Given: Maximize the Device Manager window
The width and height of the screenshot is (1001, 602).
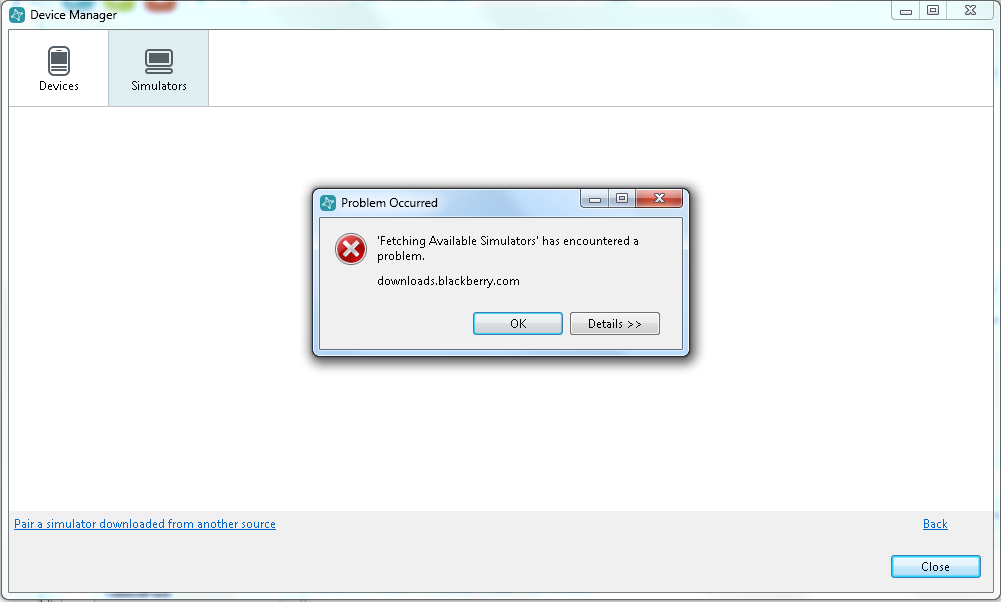Looking at the screenshot, I should [x=933, y=10].
